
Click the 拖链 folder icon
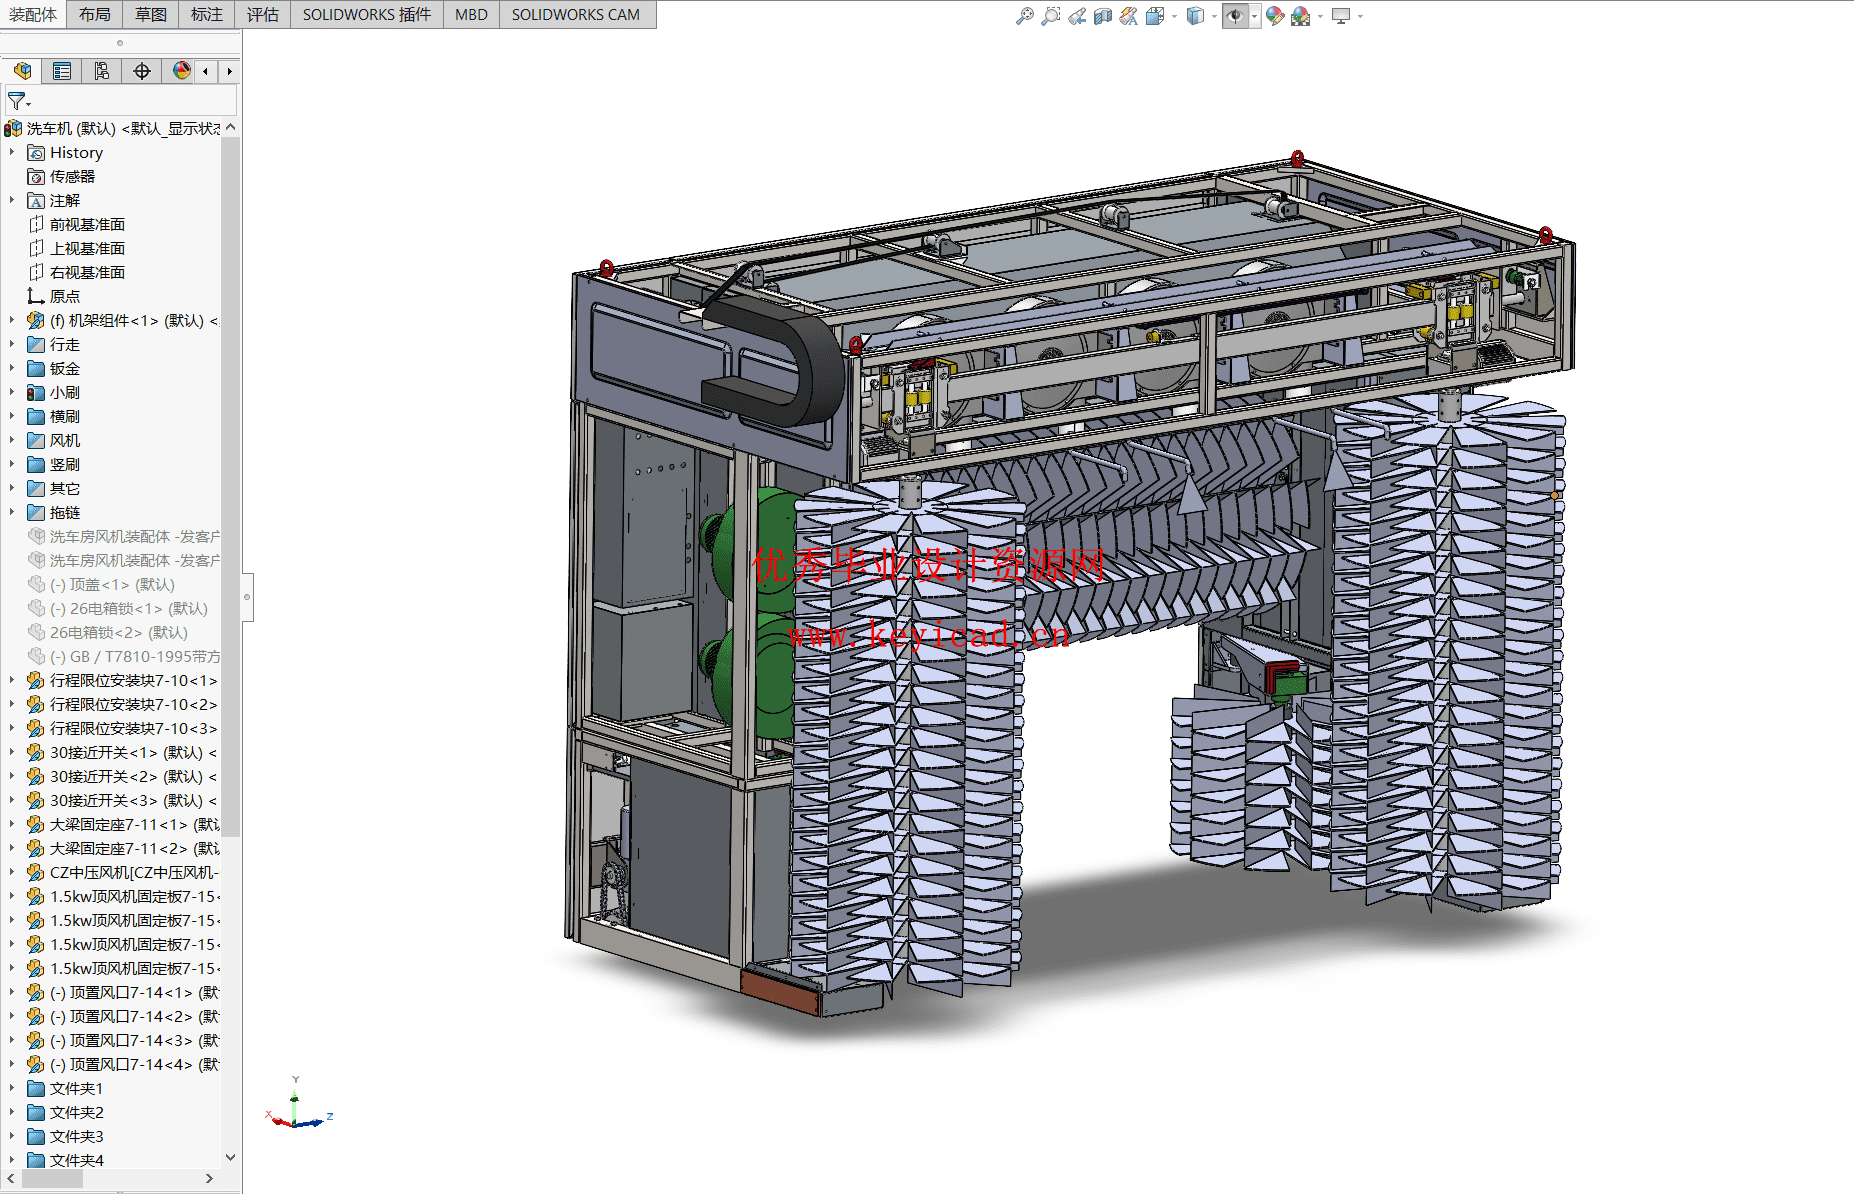[x=36, y=513]
